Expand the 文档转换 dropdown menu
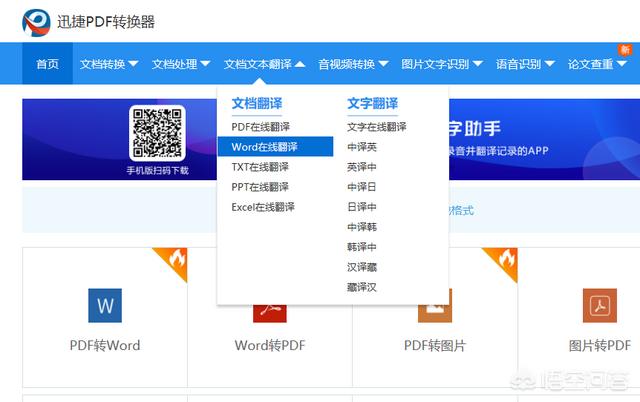640x402 pixels. click(x=109, y=64)
